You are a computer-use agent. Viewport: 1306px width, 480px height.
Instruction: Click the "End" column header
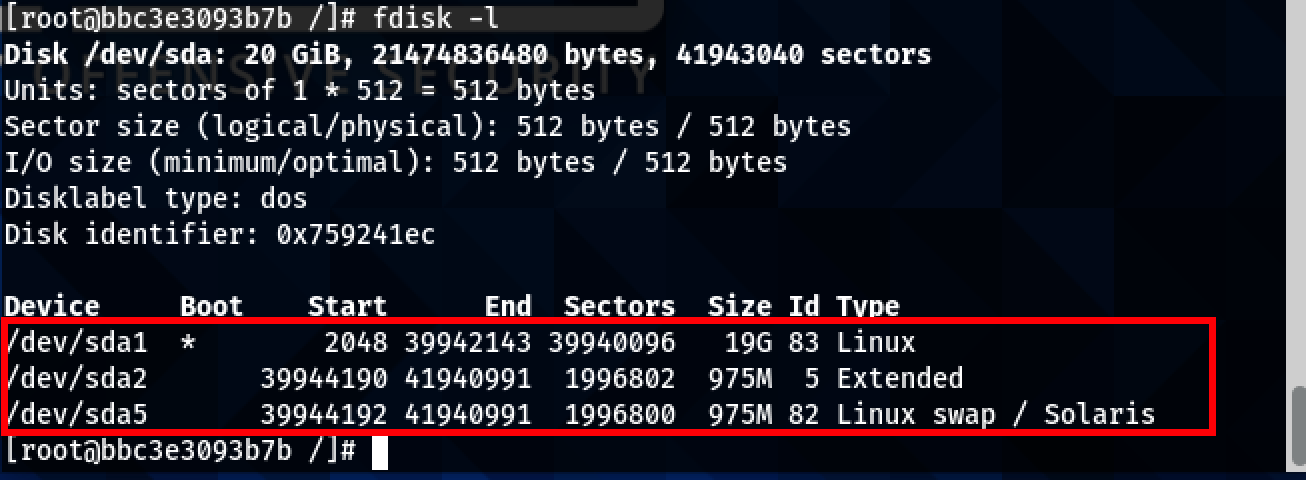508,306
